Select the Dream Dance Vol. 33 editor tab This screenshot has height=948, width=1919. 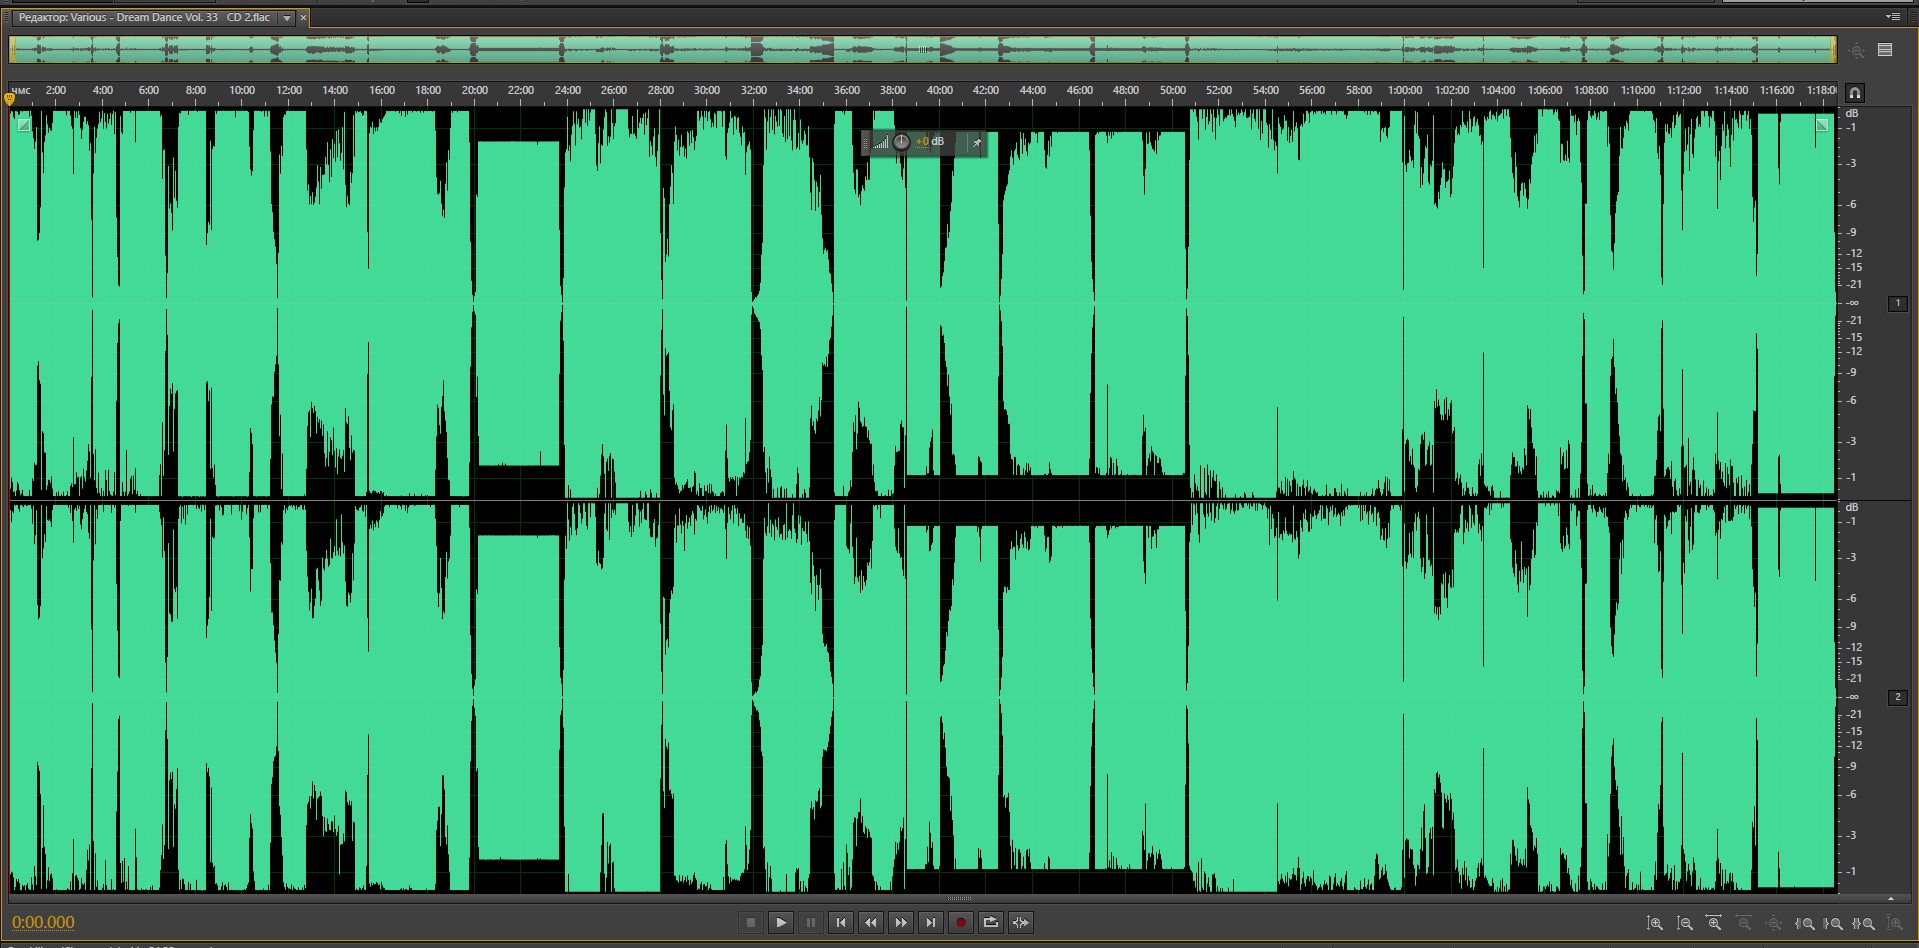pyautogui.click(x=145, y=18)
